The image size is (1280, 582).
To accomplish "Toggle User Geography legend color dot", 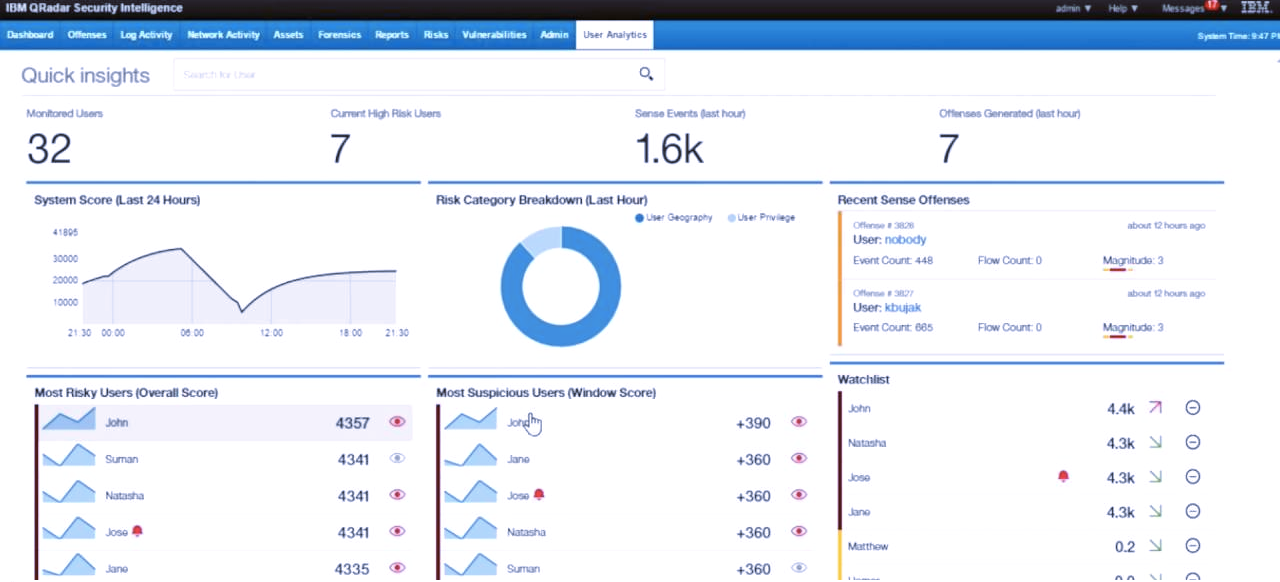I will click(639, 217).
